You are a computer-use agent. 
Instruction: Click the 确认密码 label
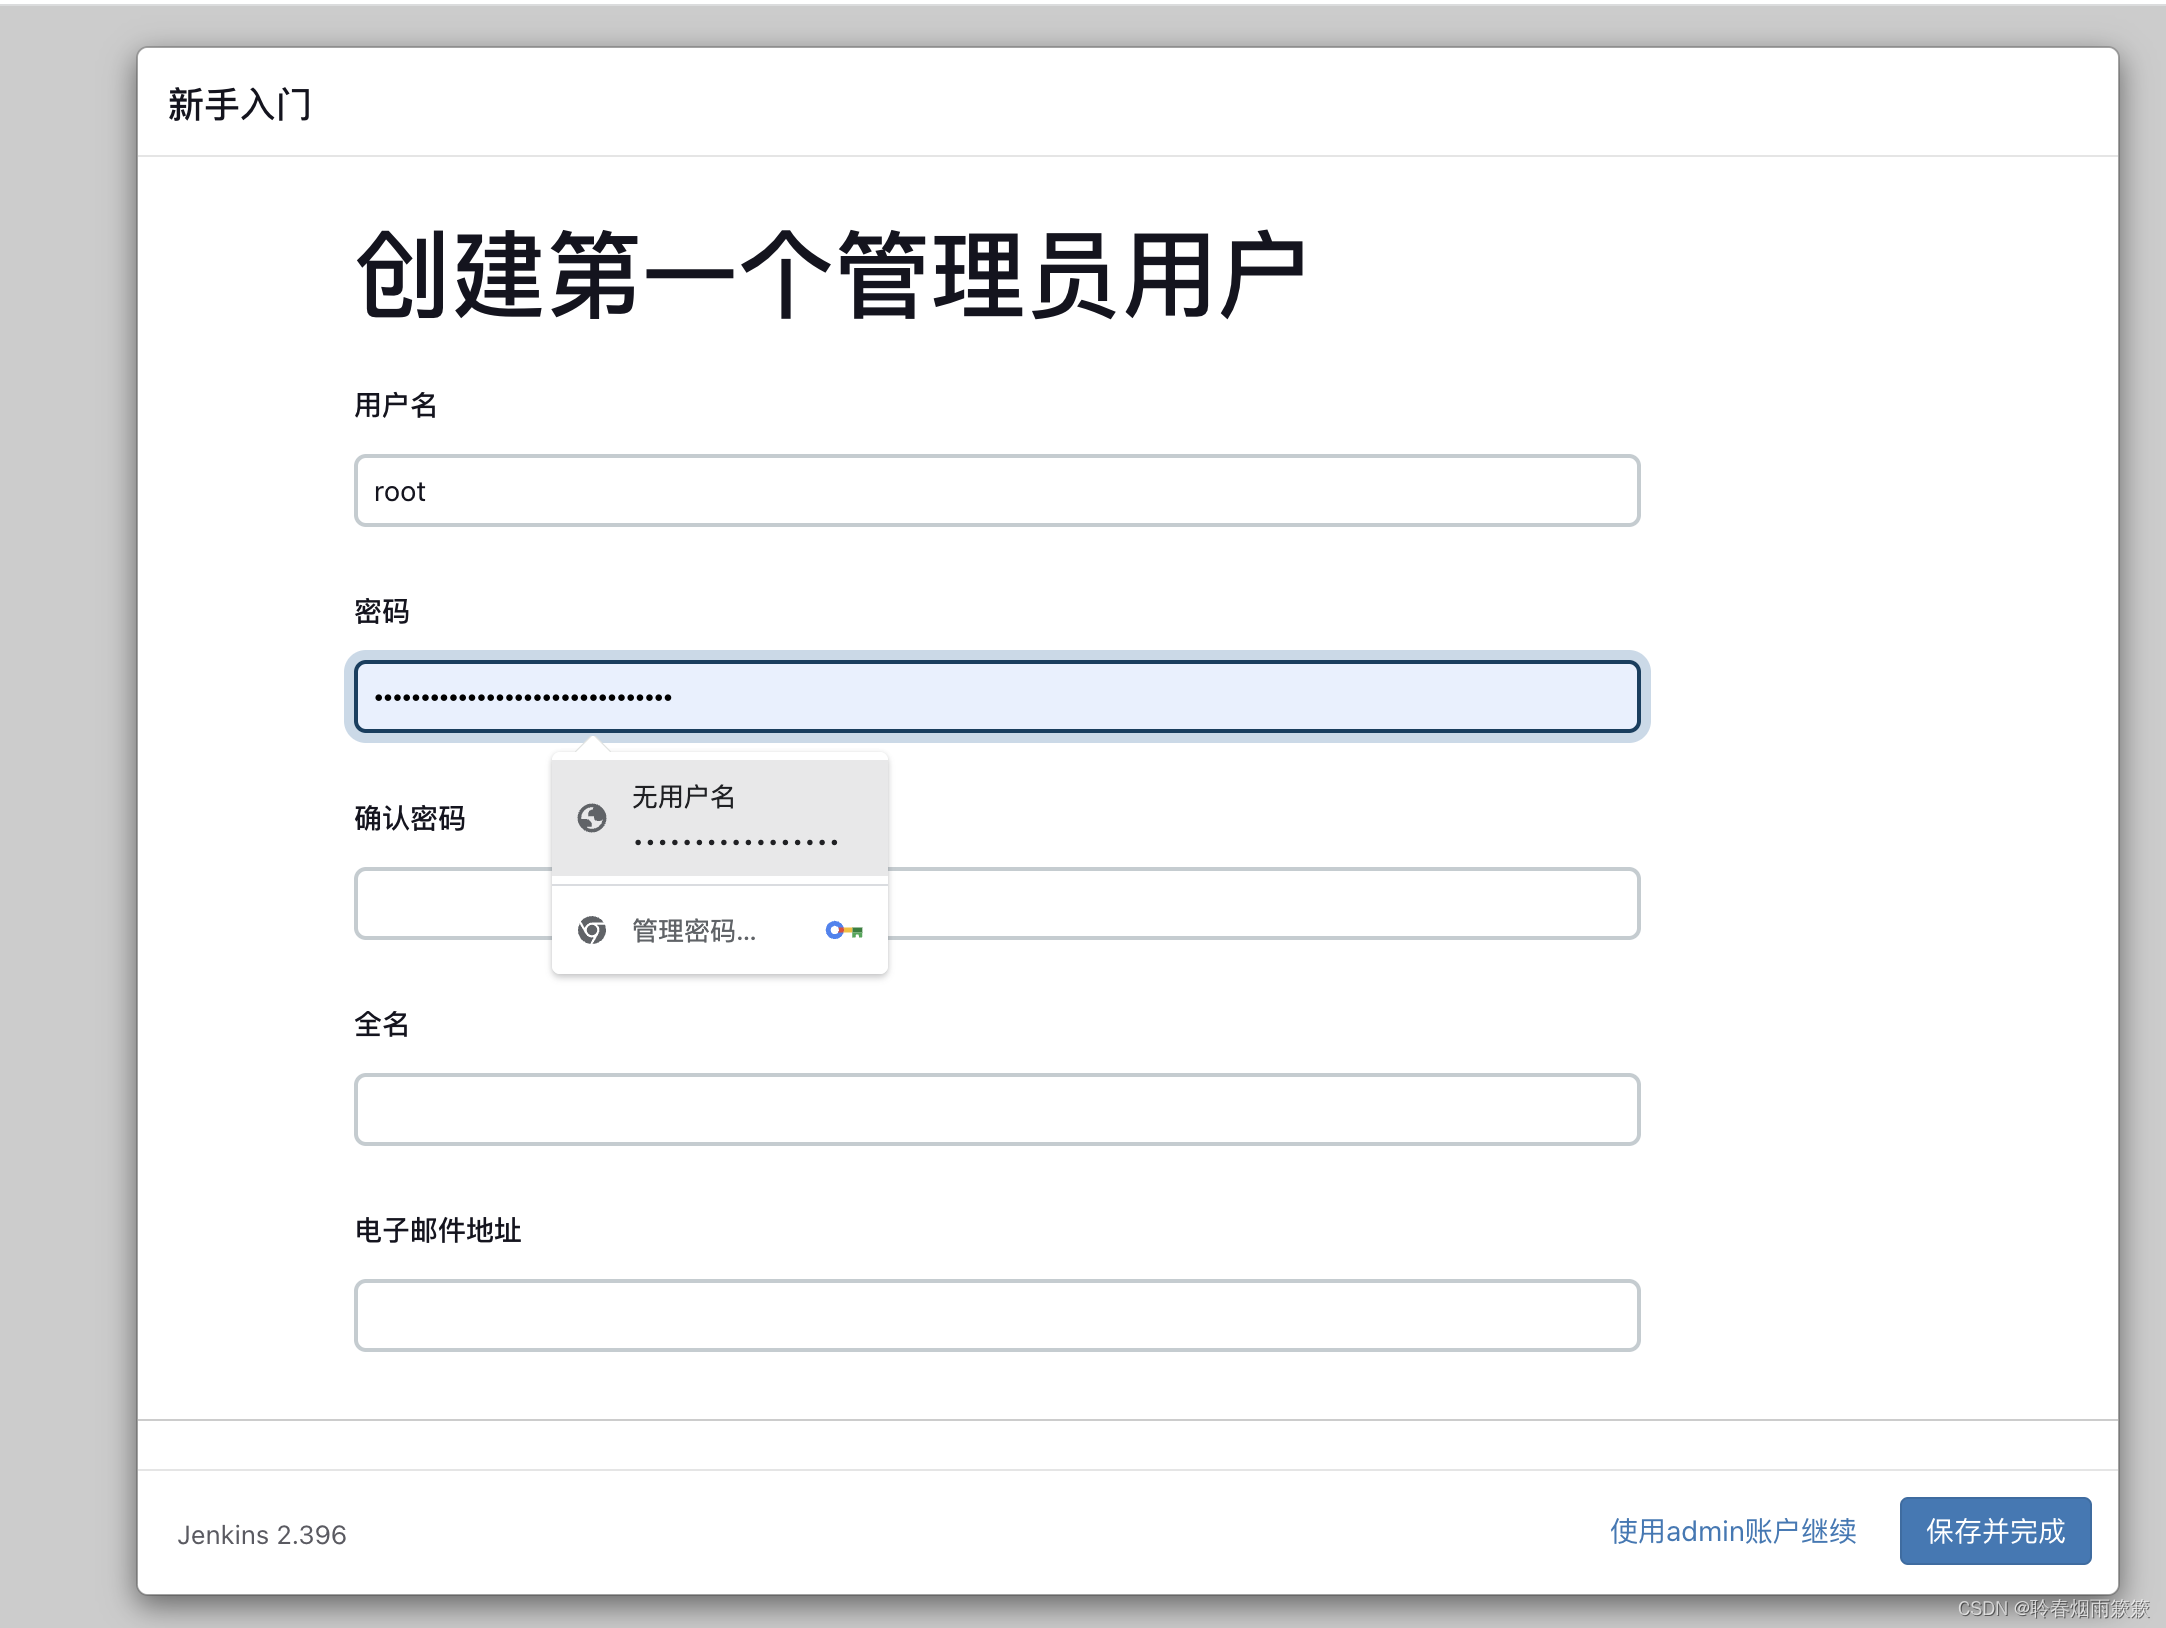(x=410, y=818)
